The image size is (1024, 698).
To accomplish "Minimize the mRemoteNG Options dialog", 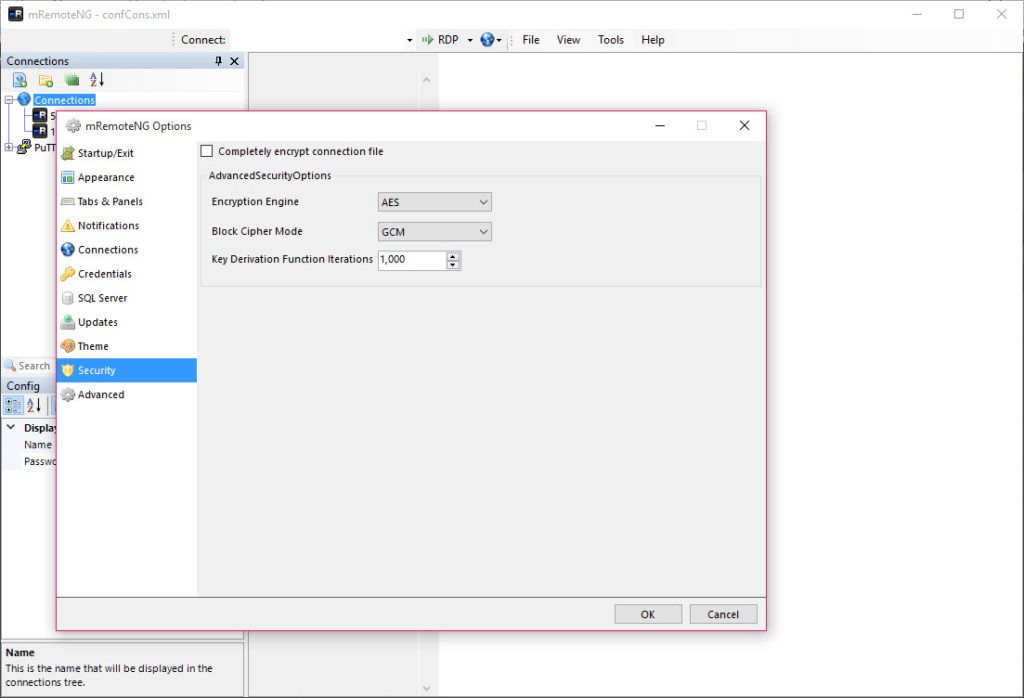I will [660, 125].
